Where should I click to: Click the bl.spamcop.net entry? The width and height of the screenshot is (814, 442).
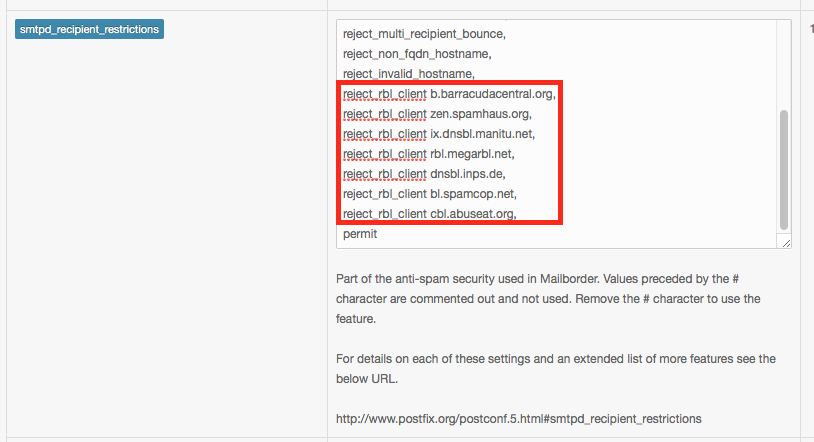point(473,194)
